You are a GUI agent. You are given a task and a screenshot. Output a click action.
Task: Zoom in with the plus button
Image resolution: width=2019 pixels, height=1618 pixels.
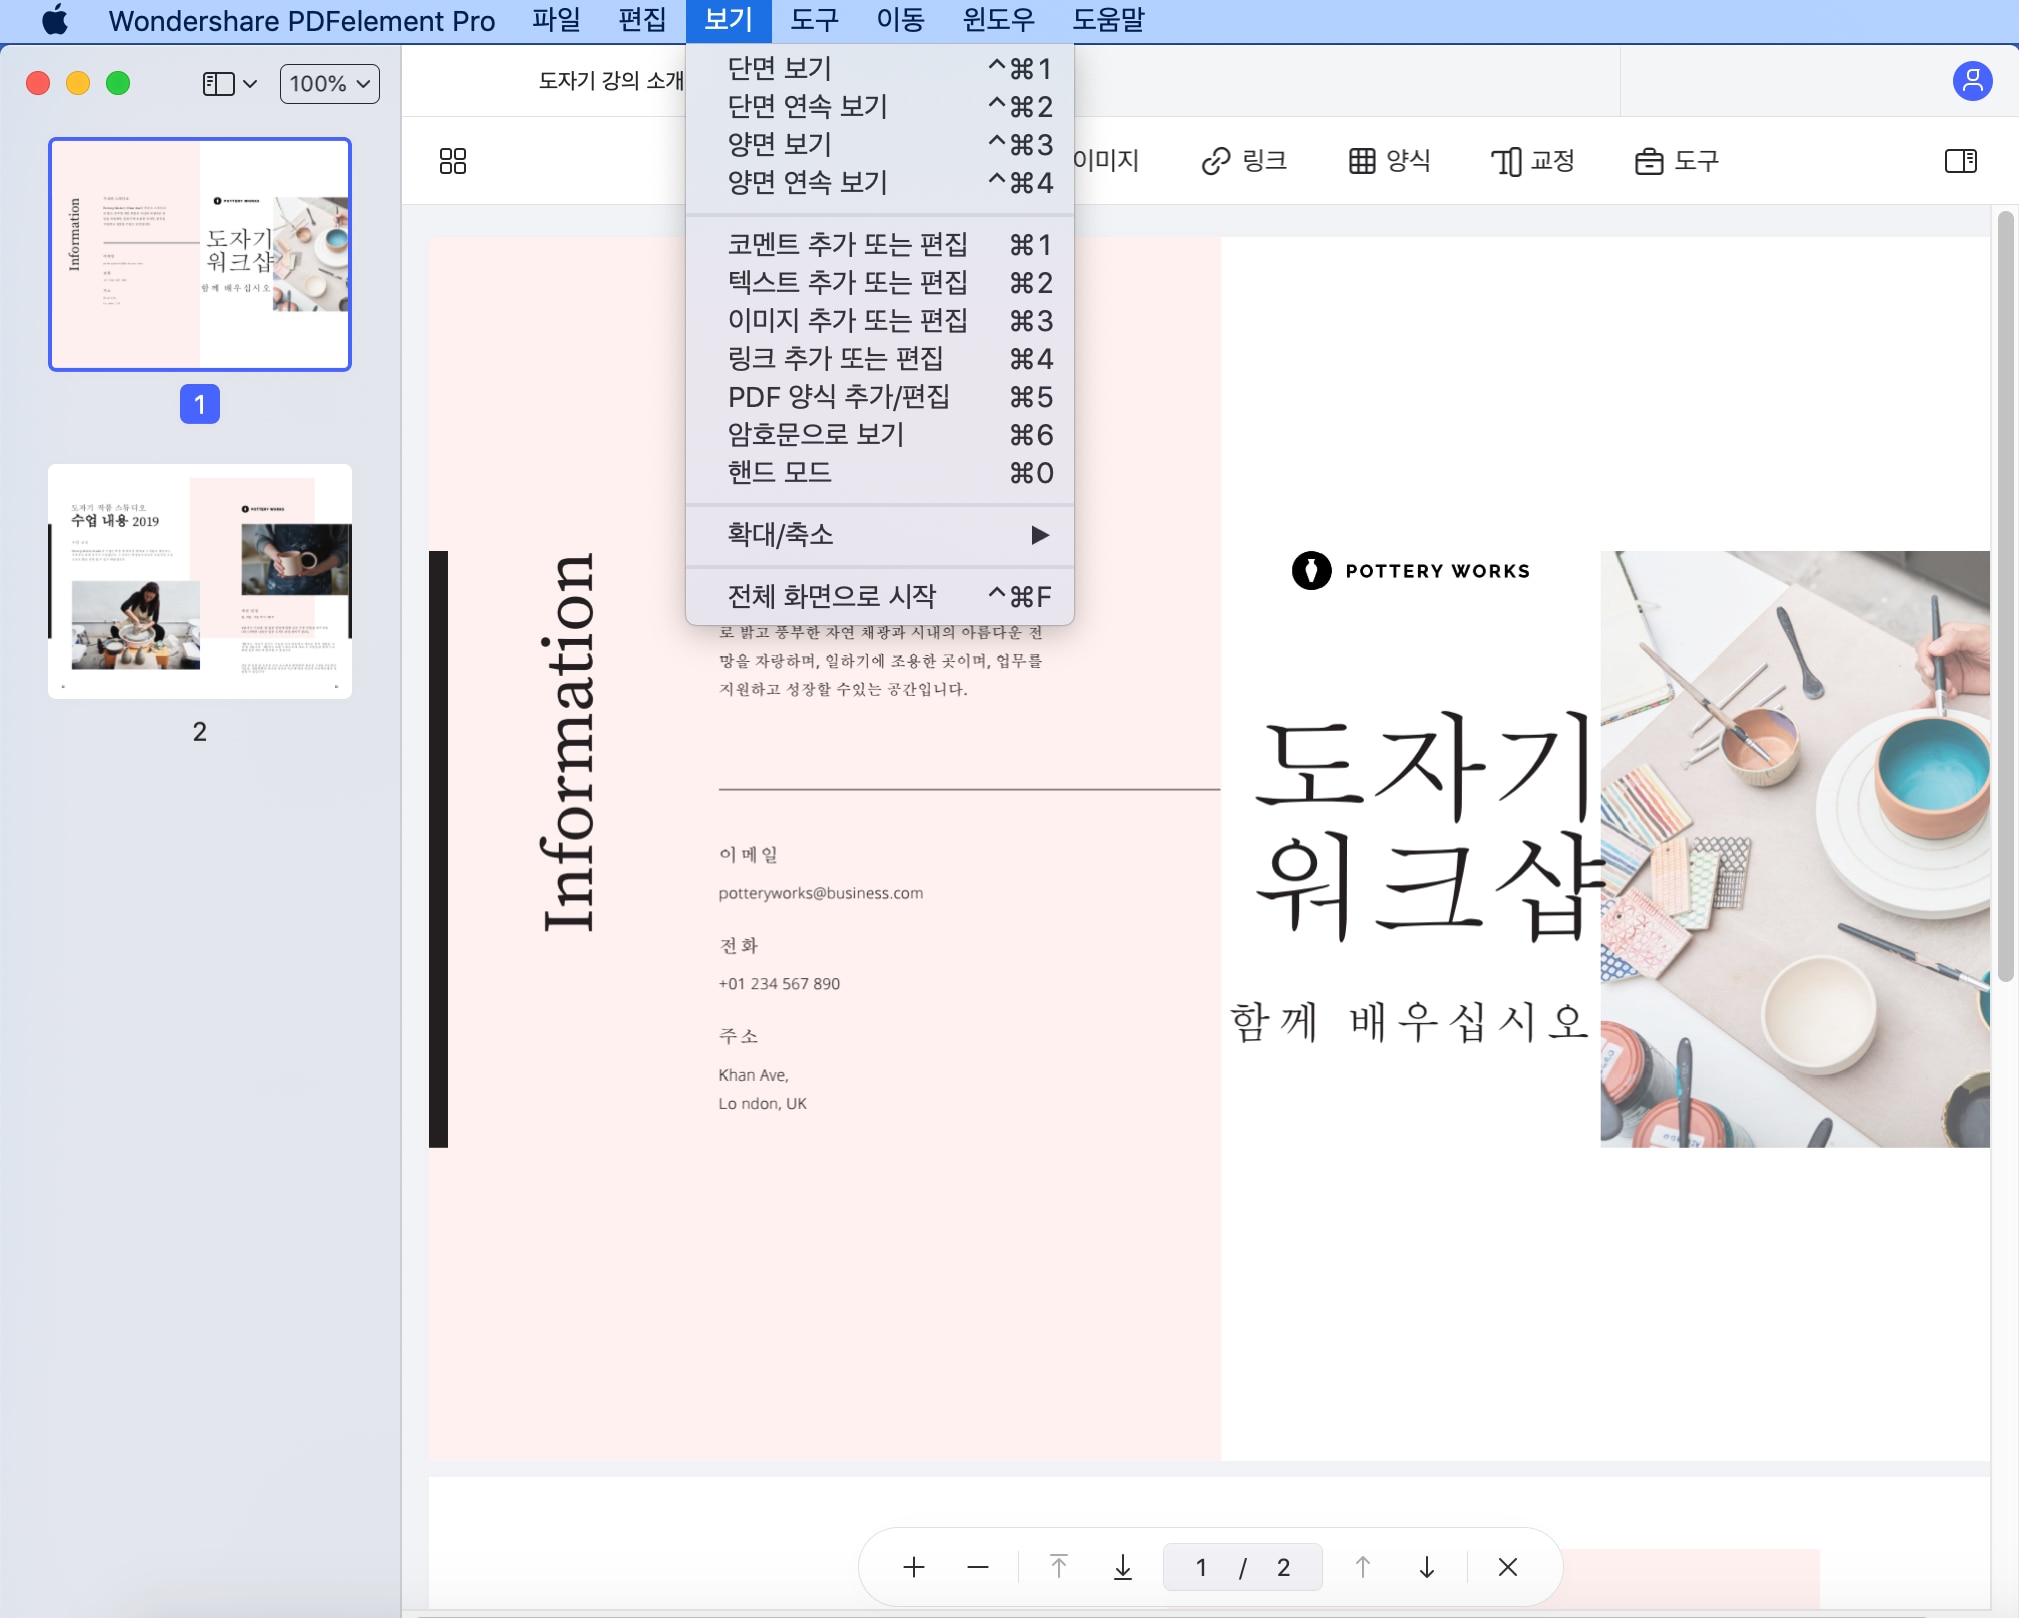point(913,1567)
